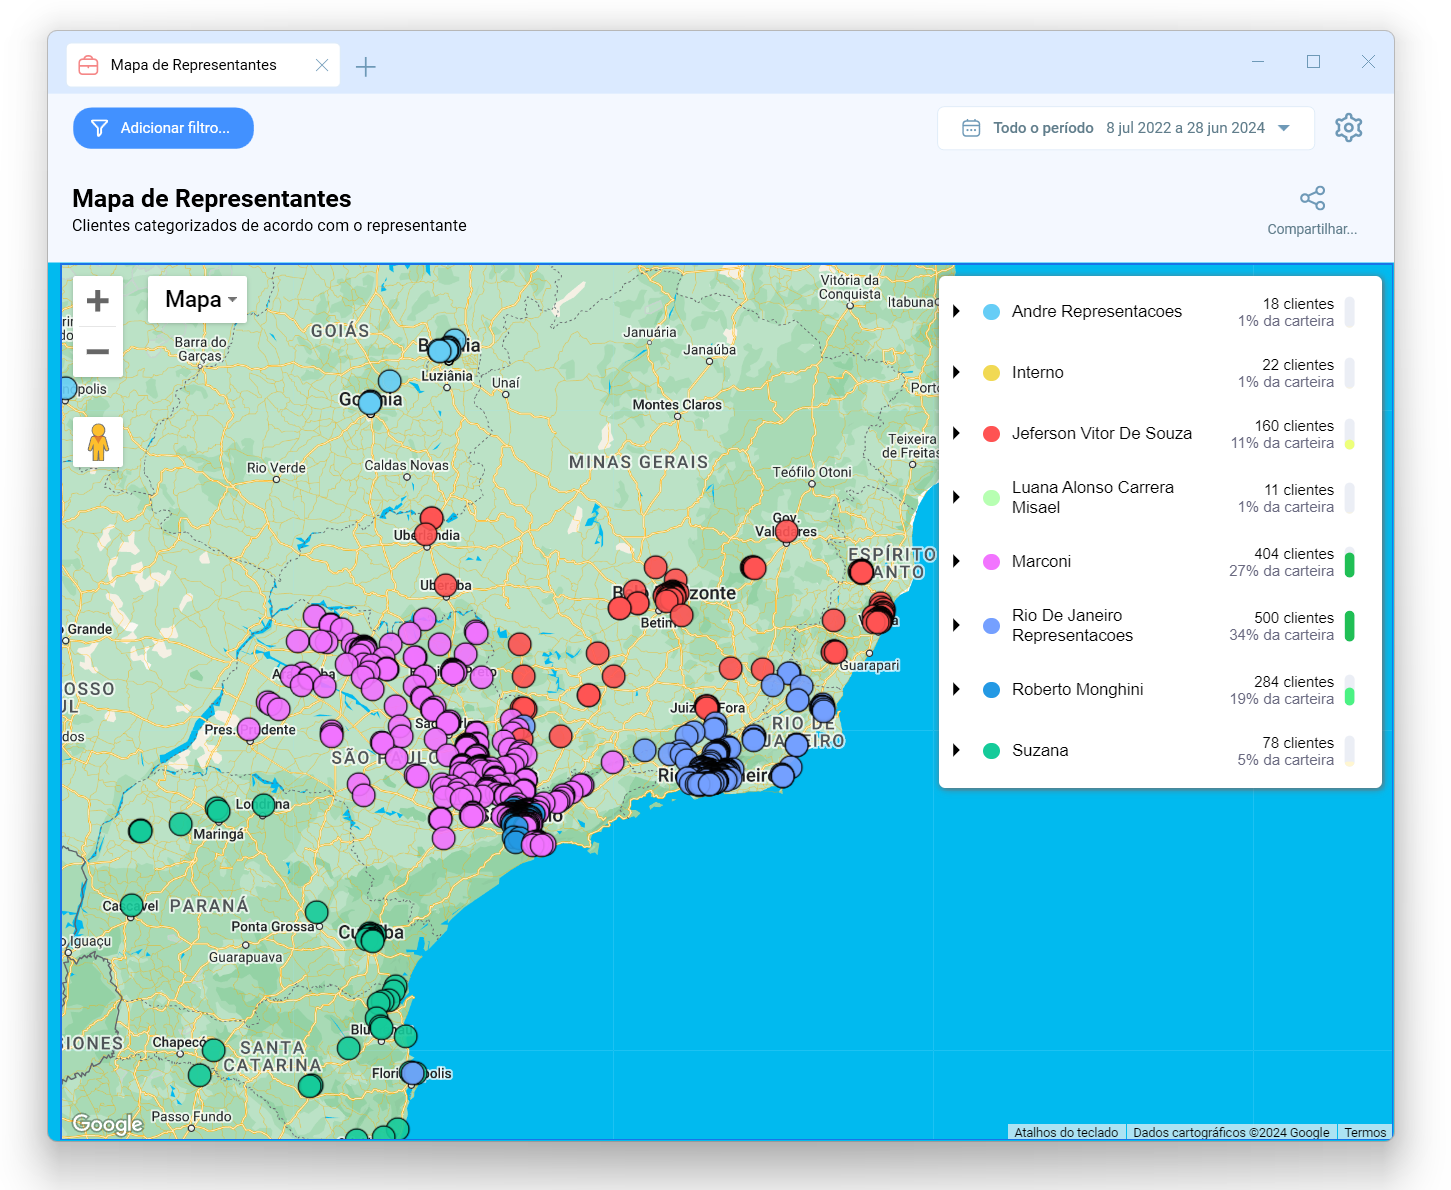The width and height of the screenshot is (1451, 1190).
Task: Click the light green Luana Alonso color dot
Action: 991,498
